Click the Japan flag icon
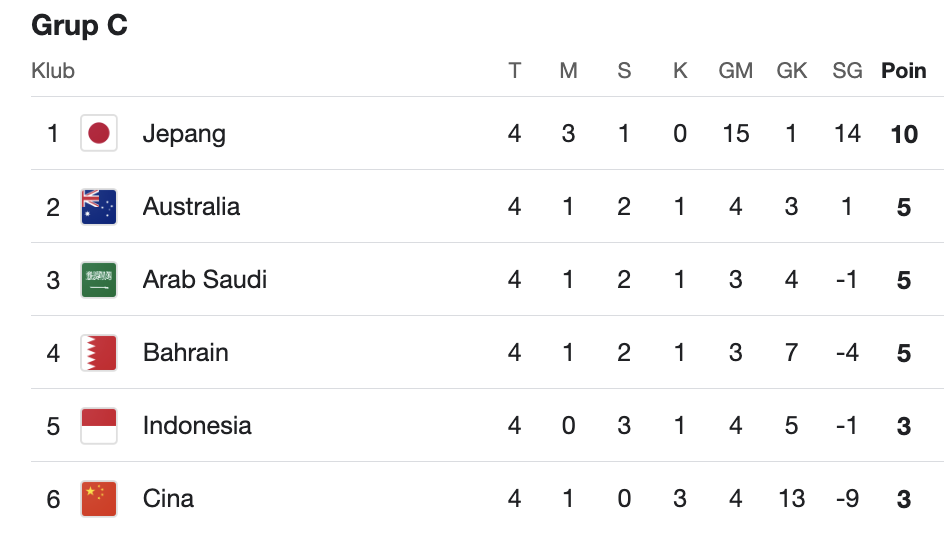The image size is (944, 554). click(x=99, y=133)
